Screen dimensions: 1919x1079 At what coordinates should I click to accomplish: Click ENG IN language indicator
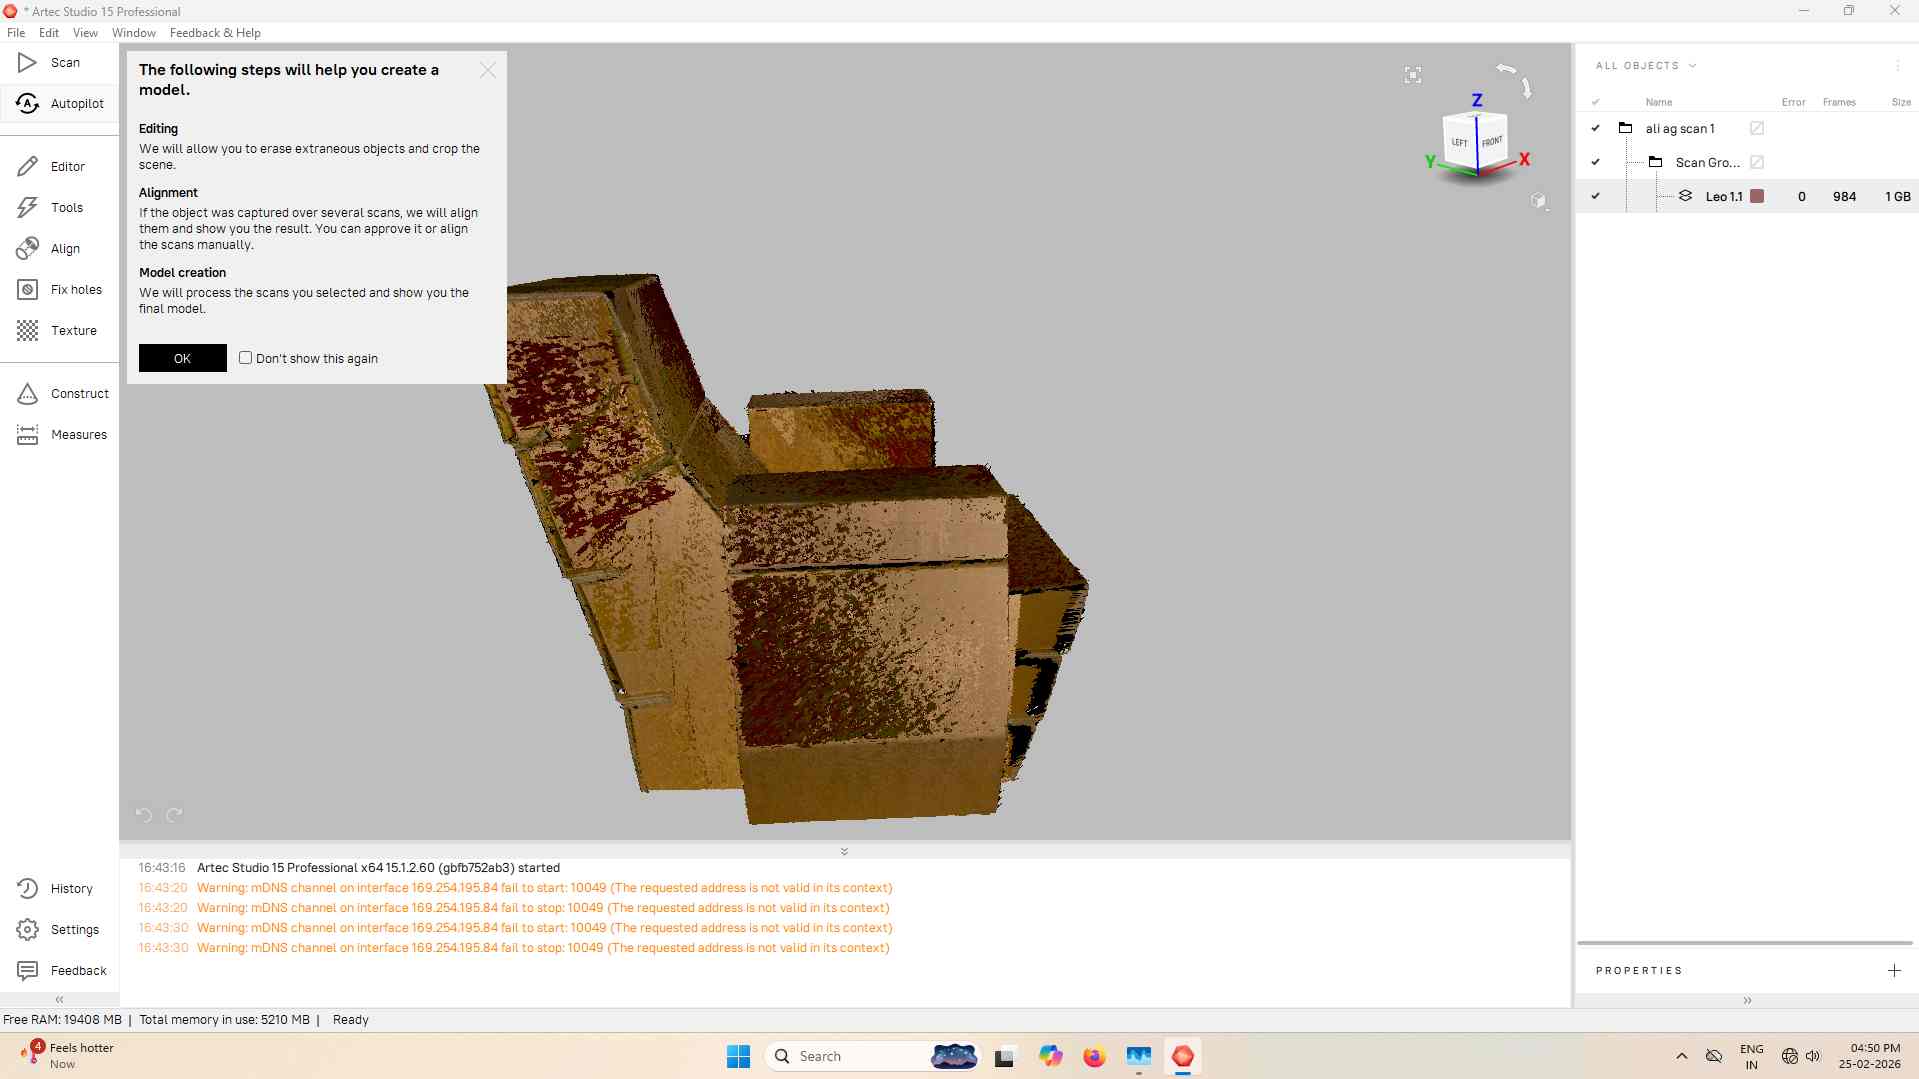coord(1752,1057)
